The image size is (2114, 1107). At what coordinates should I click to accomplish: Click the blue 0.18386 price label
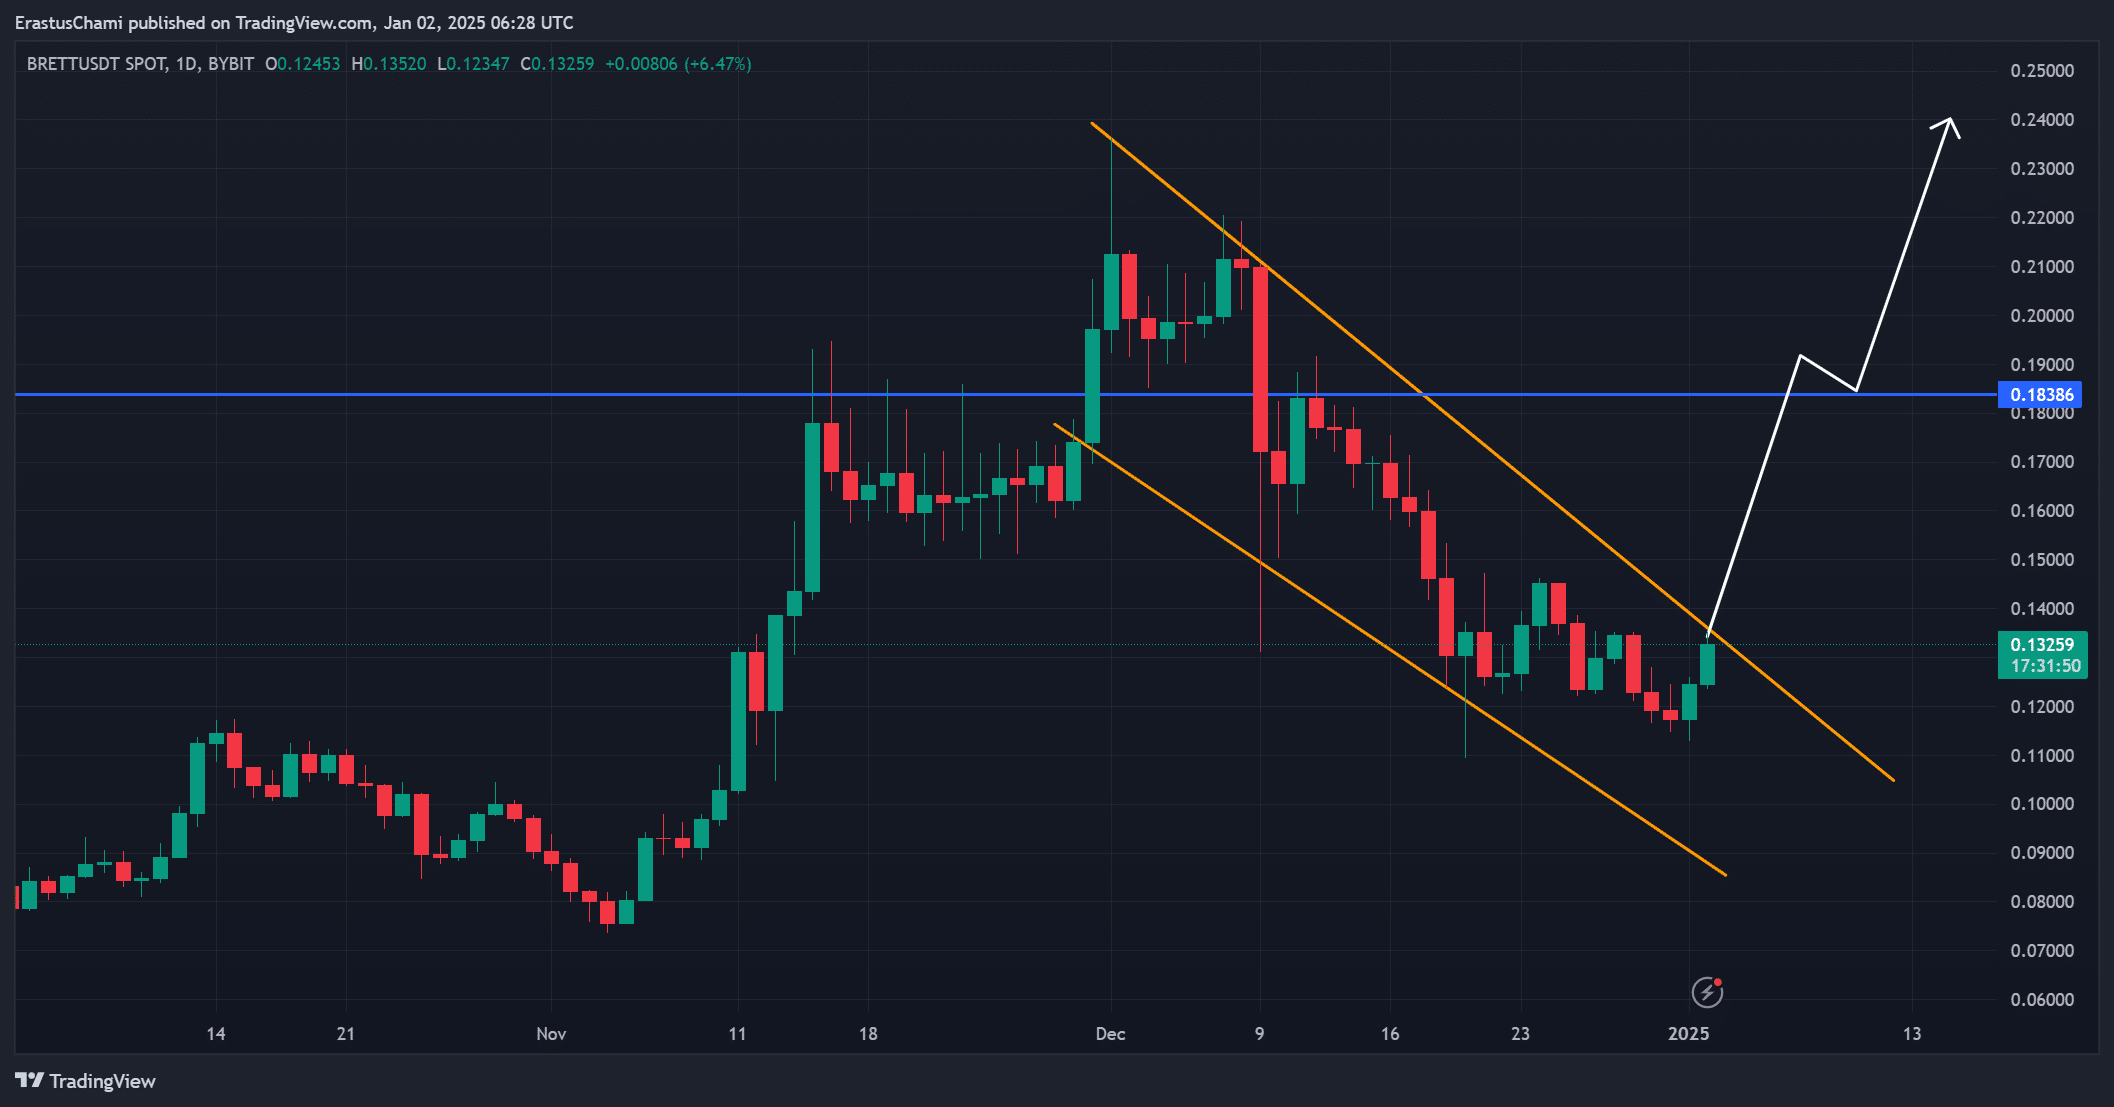(x=2041, y=394)
